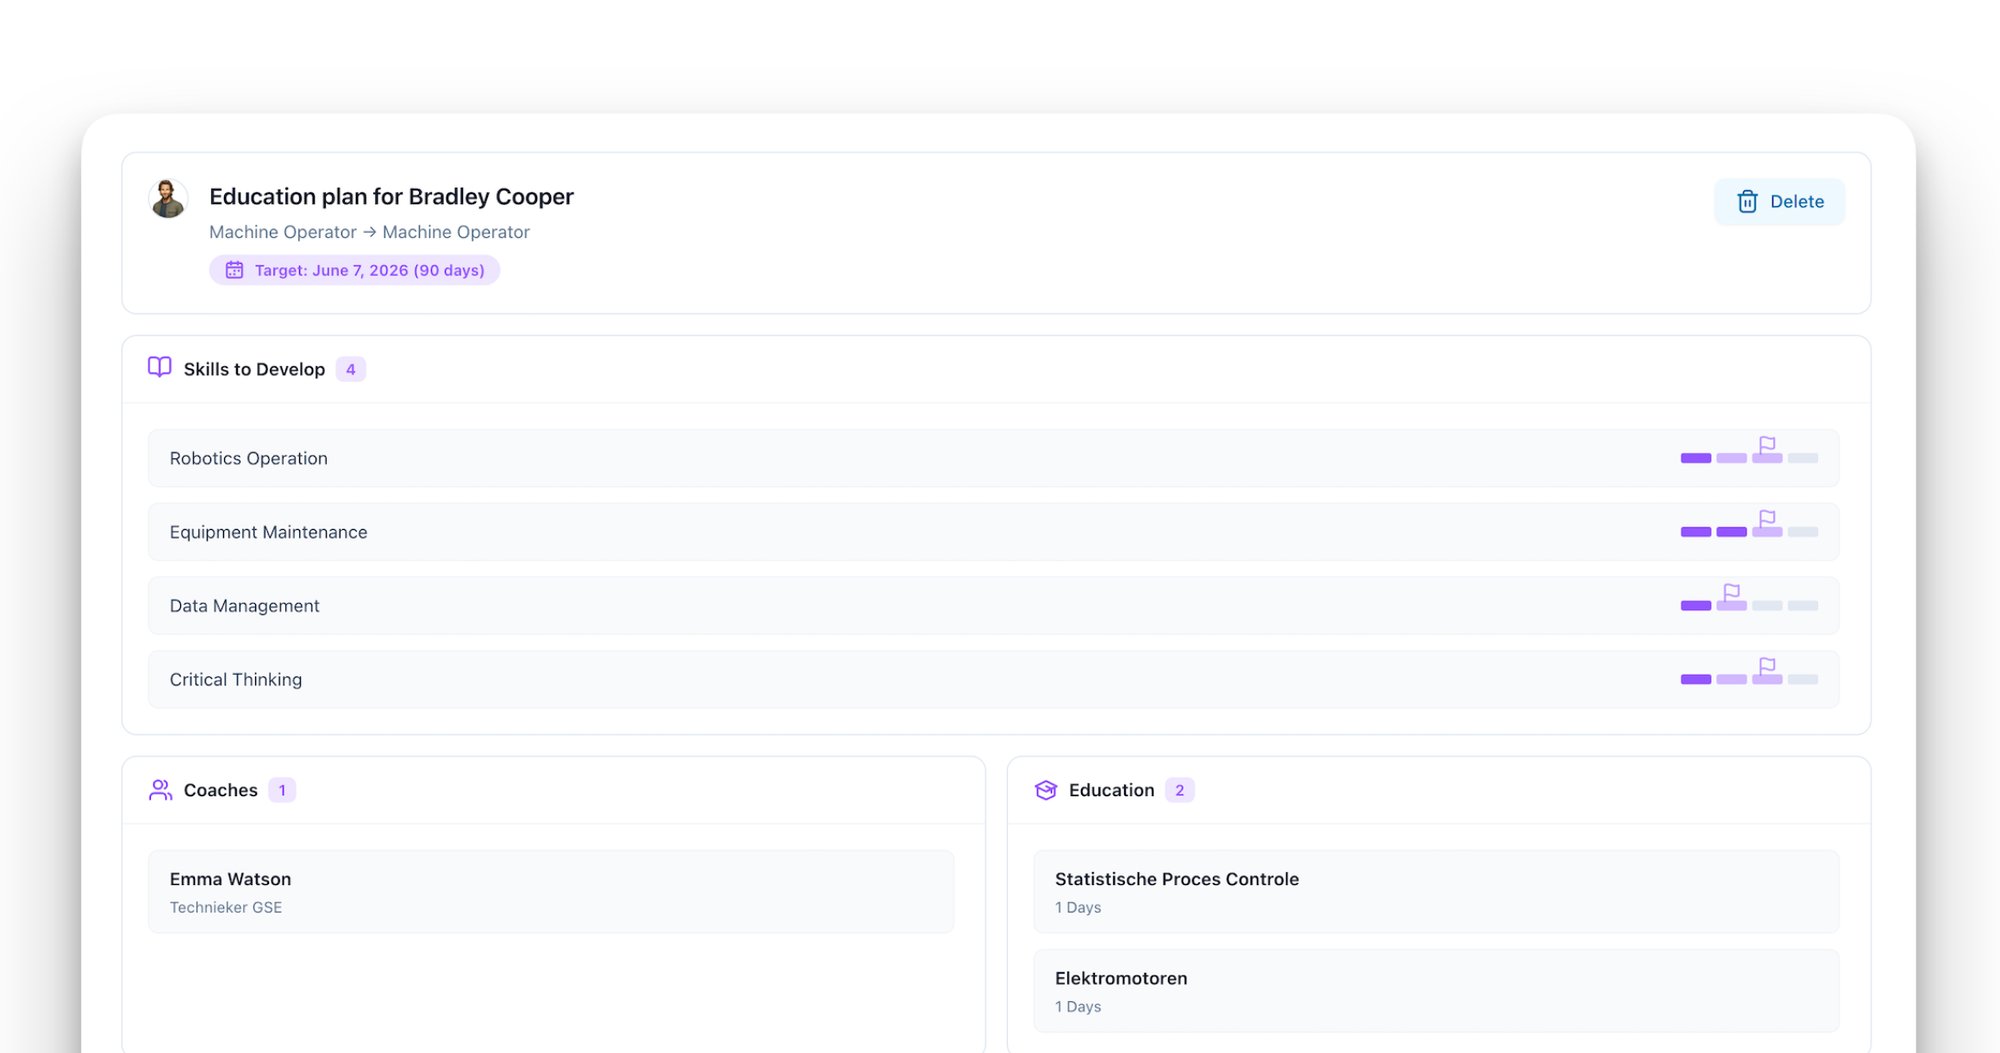Screen dimensions: 2000x1053
Task: Click the open book Skills to Develop icon
Action: coord(160,368)
